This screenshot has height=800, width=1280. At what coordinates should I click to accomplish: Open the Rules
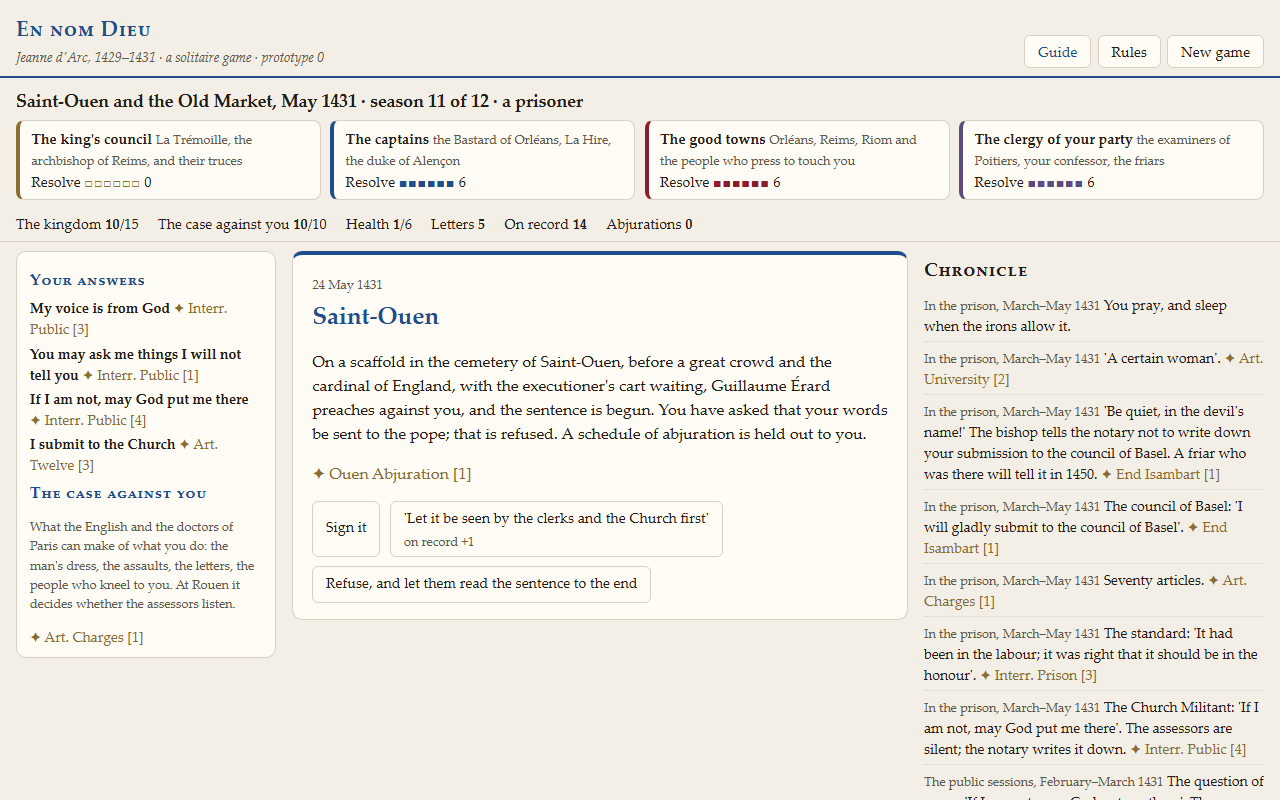coord(1129,52)
